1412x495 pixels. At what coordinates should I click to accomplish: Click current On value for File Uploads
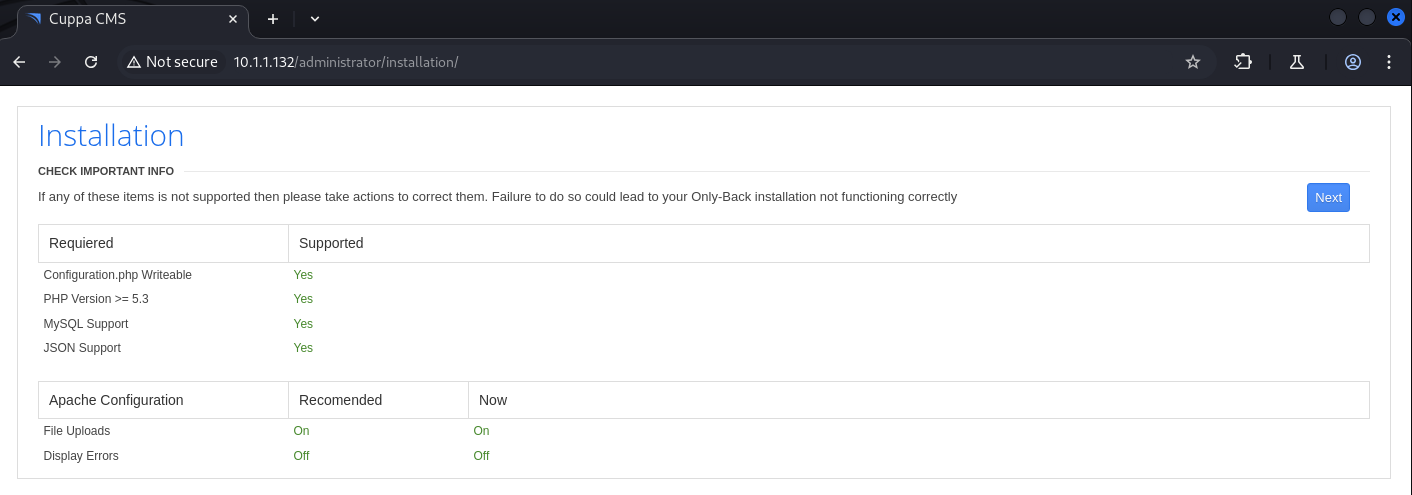click(481, 431)
